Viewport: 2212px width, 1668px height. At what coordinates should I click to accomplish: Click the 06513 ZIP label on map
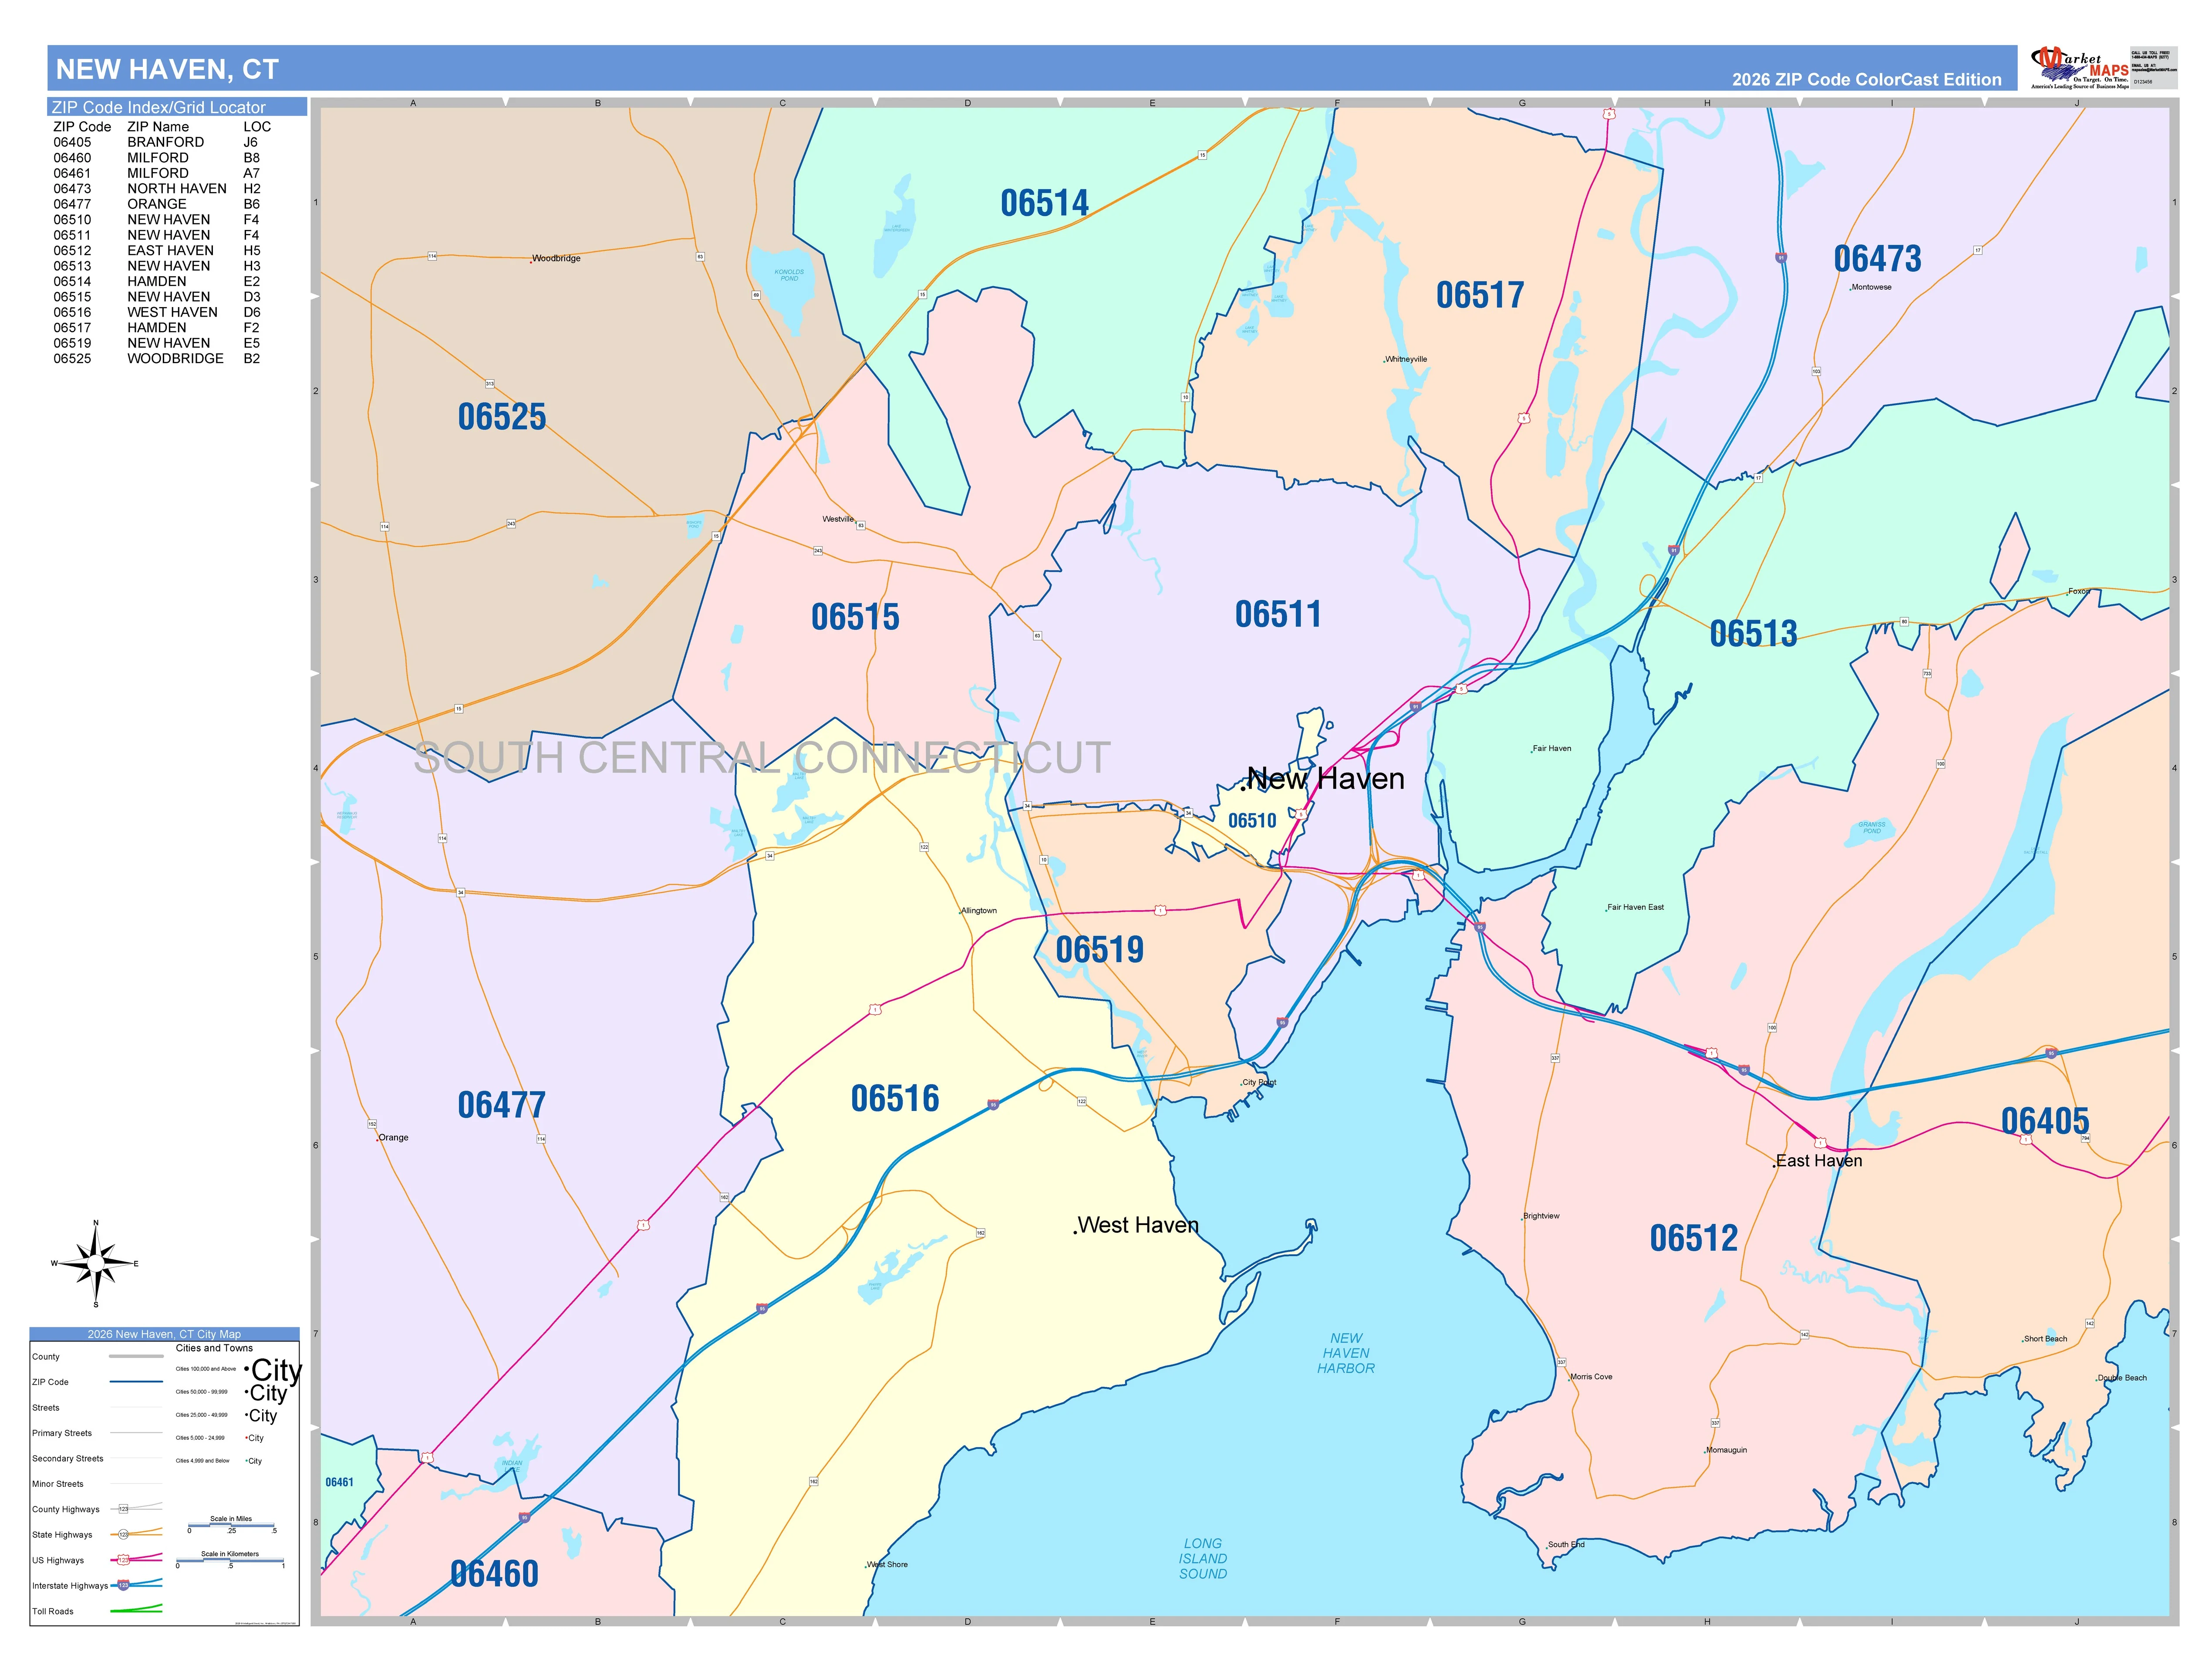(x=1753, y=633)
